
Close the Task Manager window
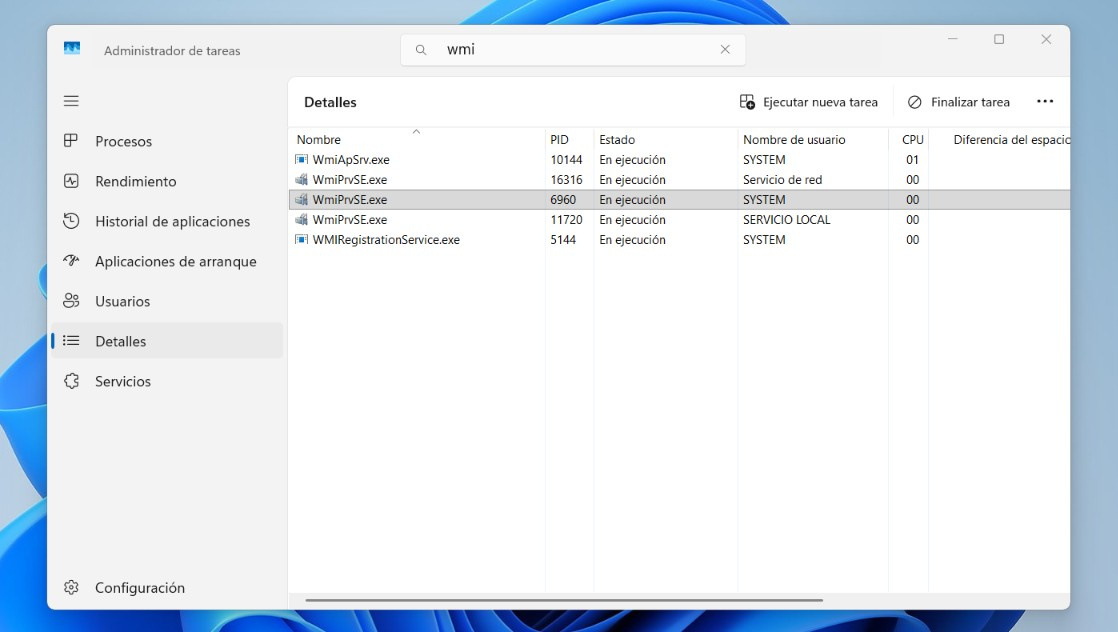pyautogui.click(x=1046, y=39)
